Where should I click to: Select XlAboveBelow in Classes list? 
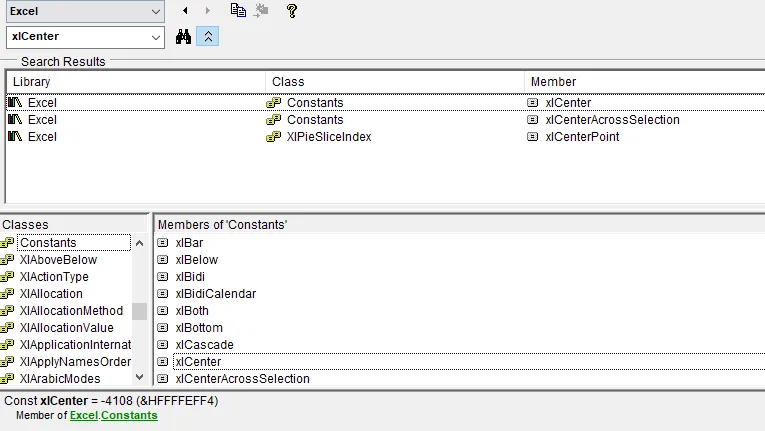coord(58,260)
